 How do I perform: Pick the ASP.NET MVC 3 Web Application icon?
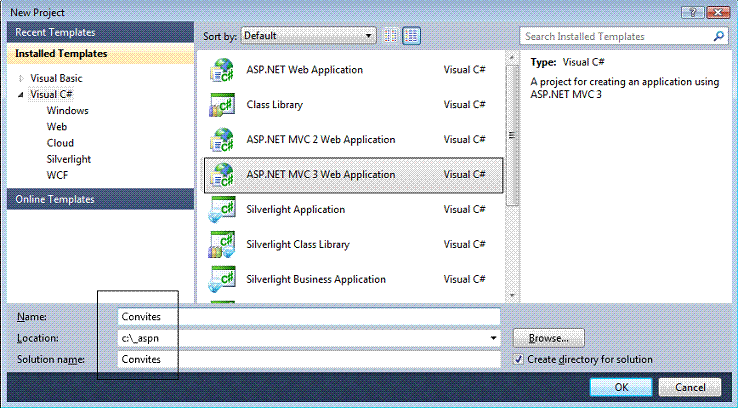tap(222, 175)
